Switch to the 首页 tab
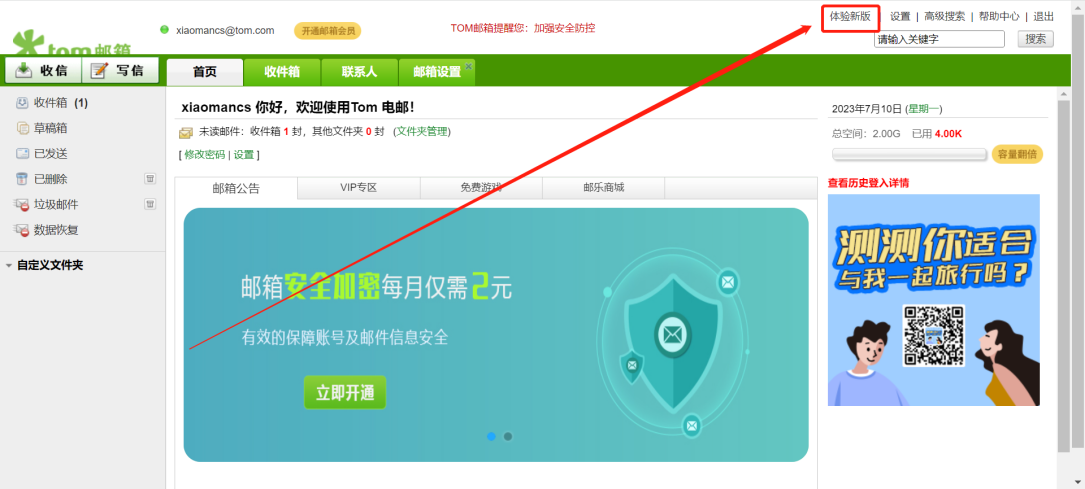This screenshot has height=489, width=1085. (x=205, y=72)
